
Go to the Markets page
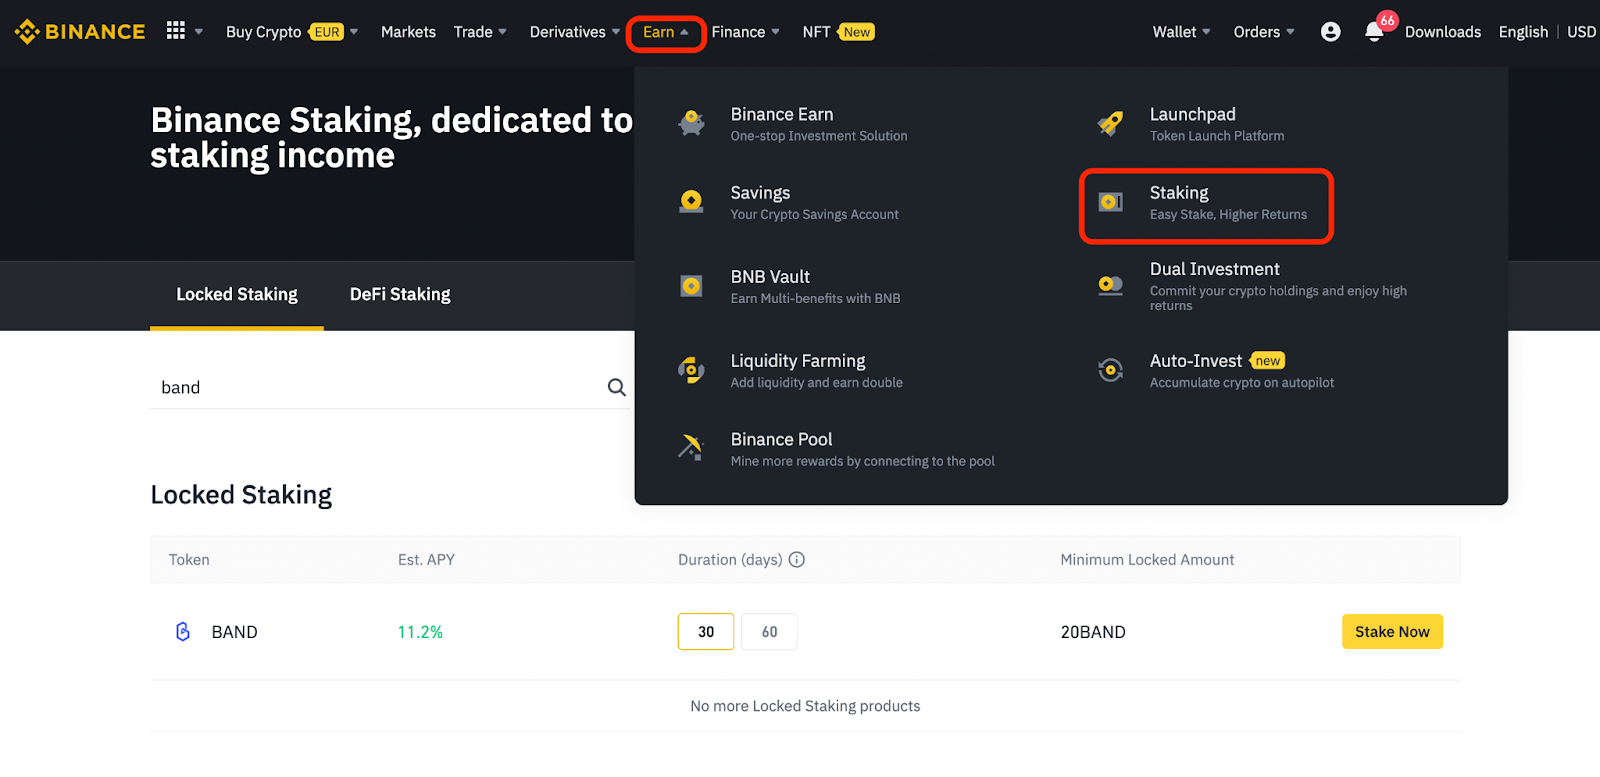tap(408, 32)
